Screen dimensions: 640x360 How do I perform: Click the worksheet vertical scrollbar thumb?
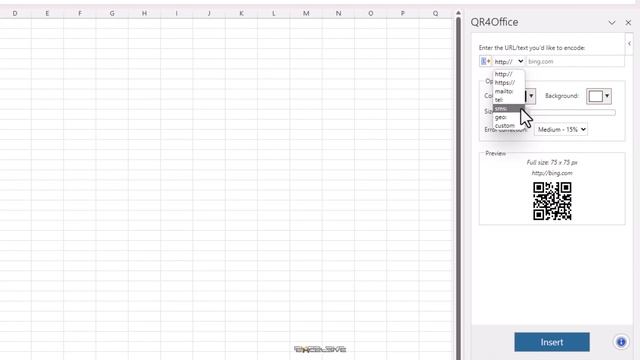458,188
